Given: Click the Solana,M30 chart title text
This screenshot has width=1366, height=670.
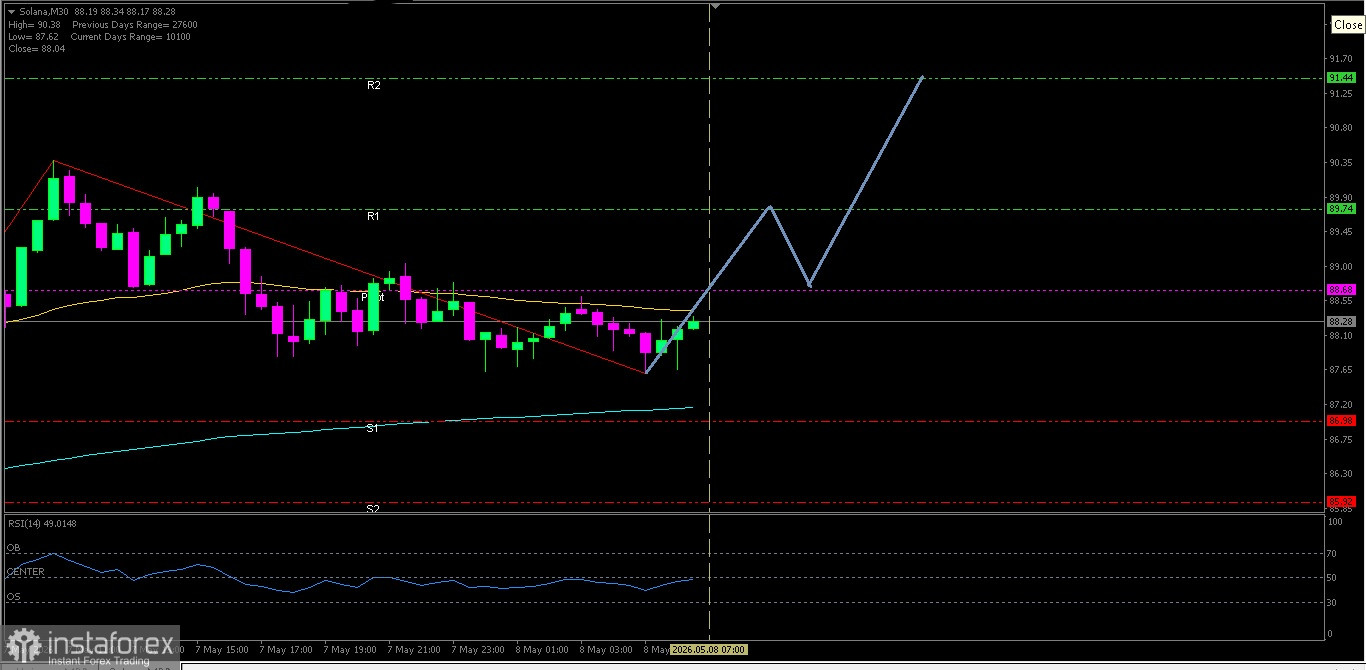Looking at the screenshot, I should click(44, 12).
